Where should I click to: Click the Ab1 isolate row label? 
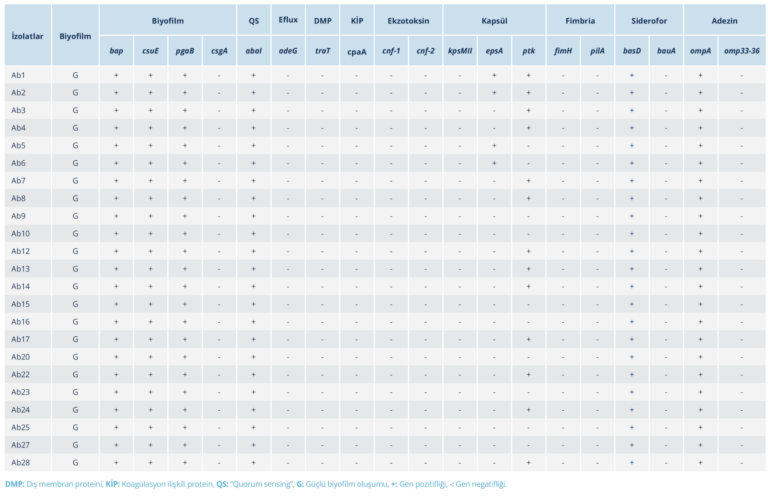[19, 76]
